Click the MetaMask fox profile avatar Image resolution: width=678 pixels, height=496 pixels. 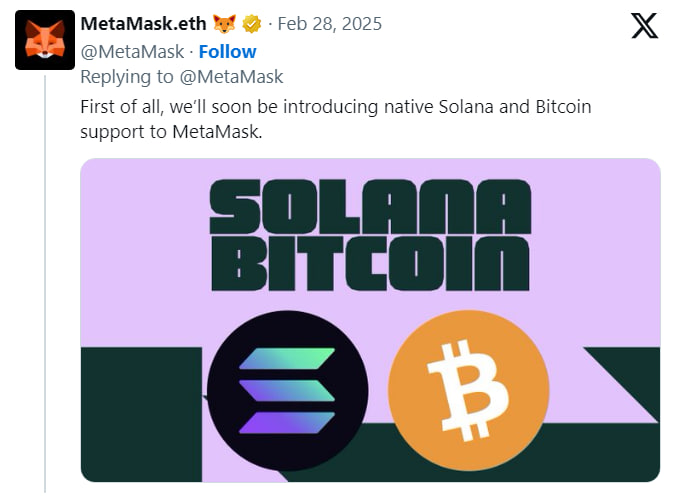tap(45, 40)
